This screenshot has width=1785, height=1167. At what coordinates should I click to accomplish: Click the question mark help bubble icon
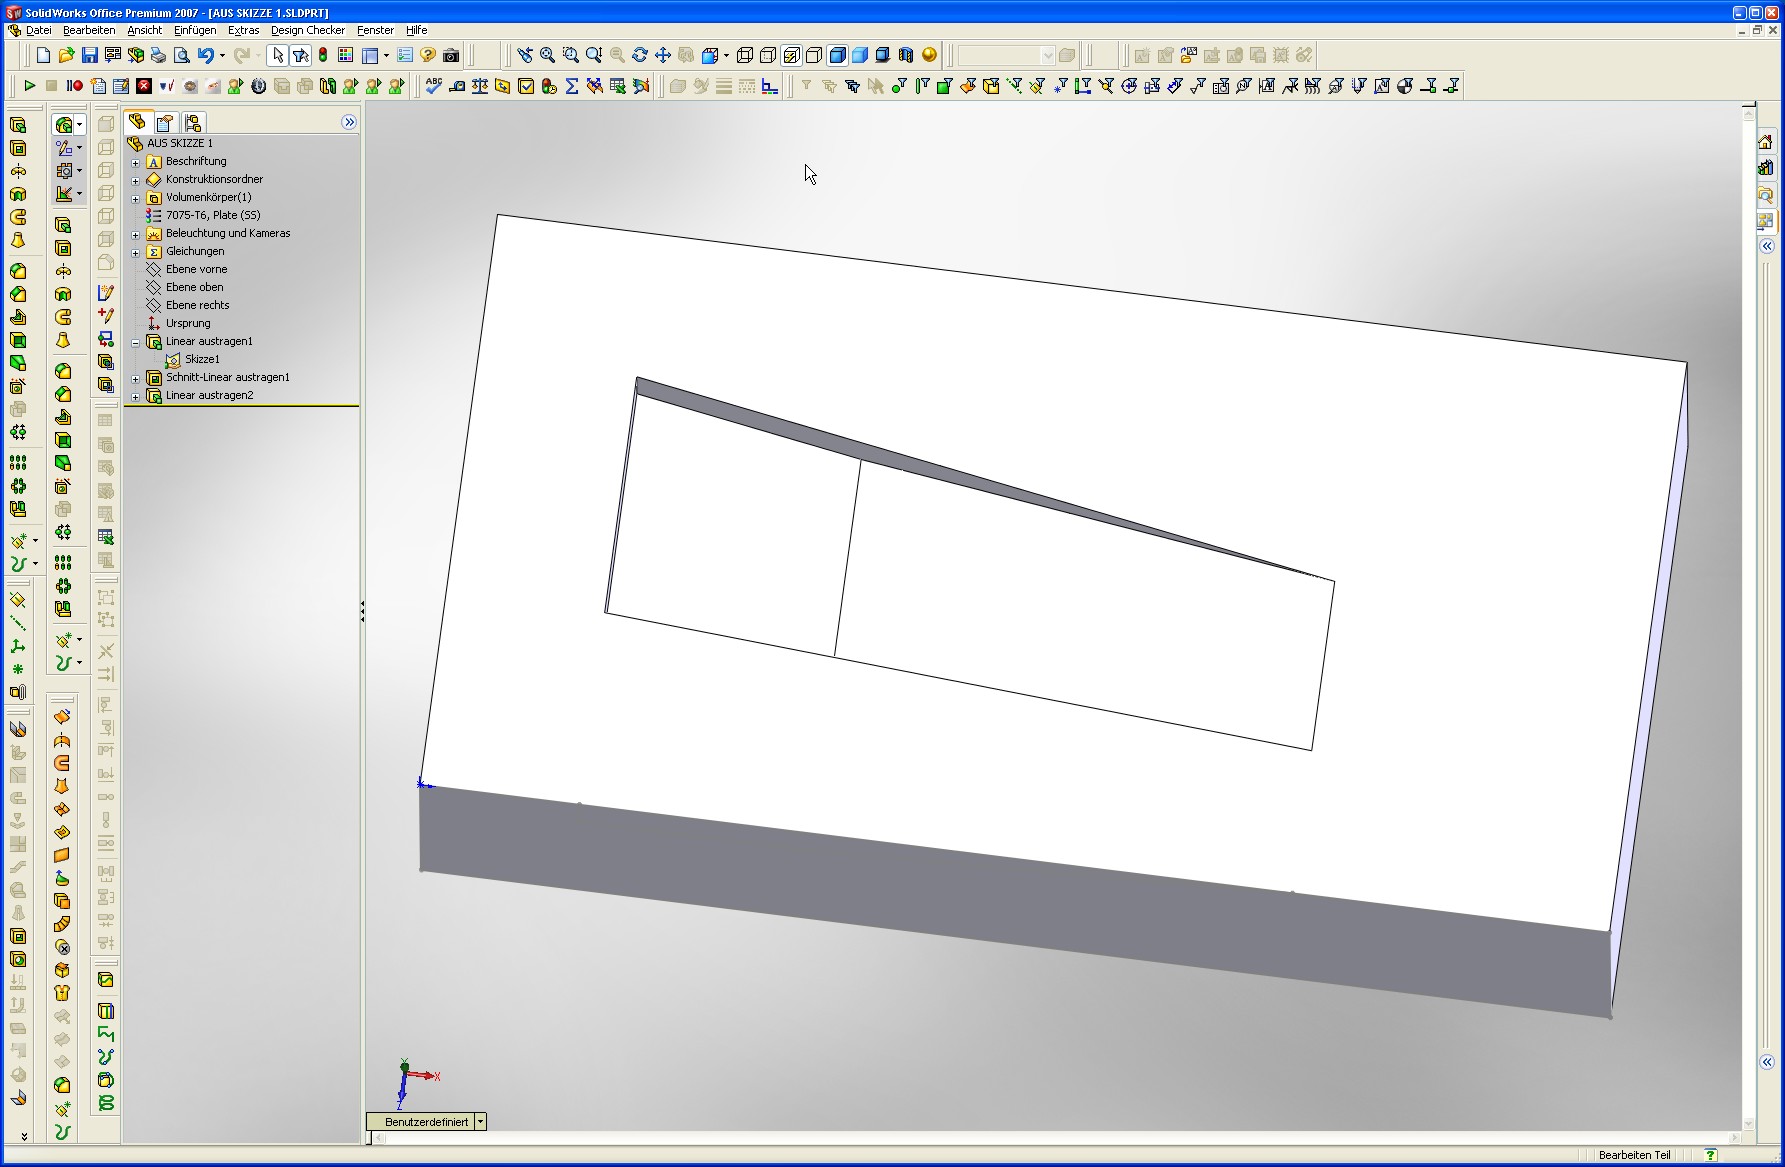(428, 55)
